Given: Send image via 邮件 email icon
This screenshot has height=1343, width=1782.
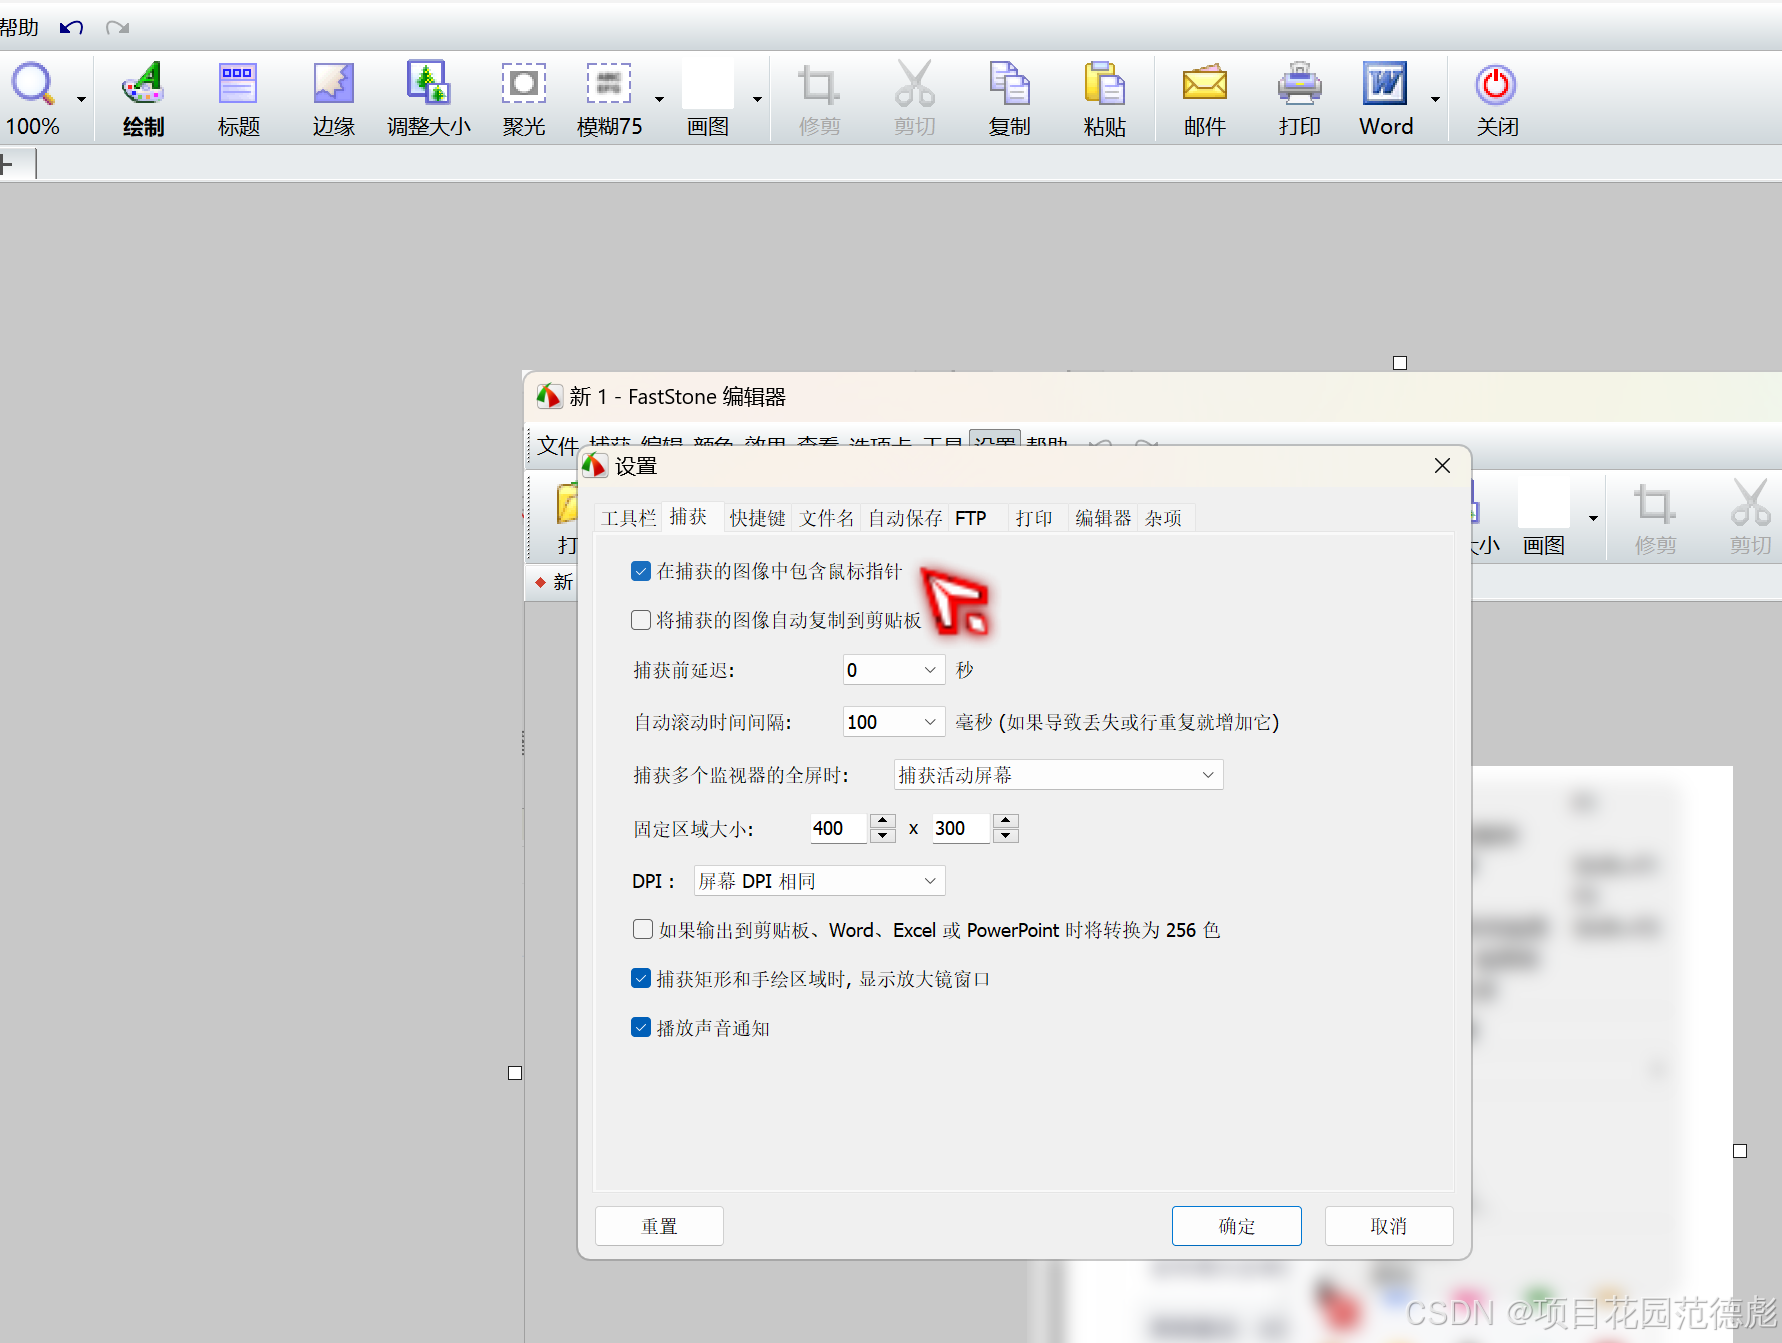Looking at the screenshot, I should point(1205,85).
